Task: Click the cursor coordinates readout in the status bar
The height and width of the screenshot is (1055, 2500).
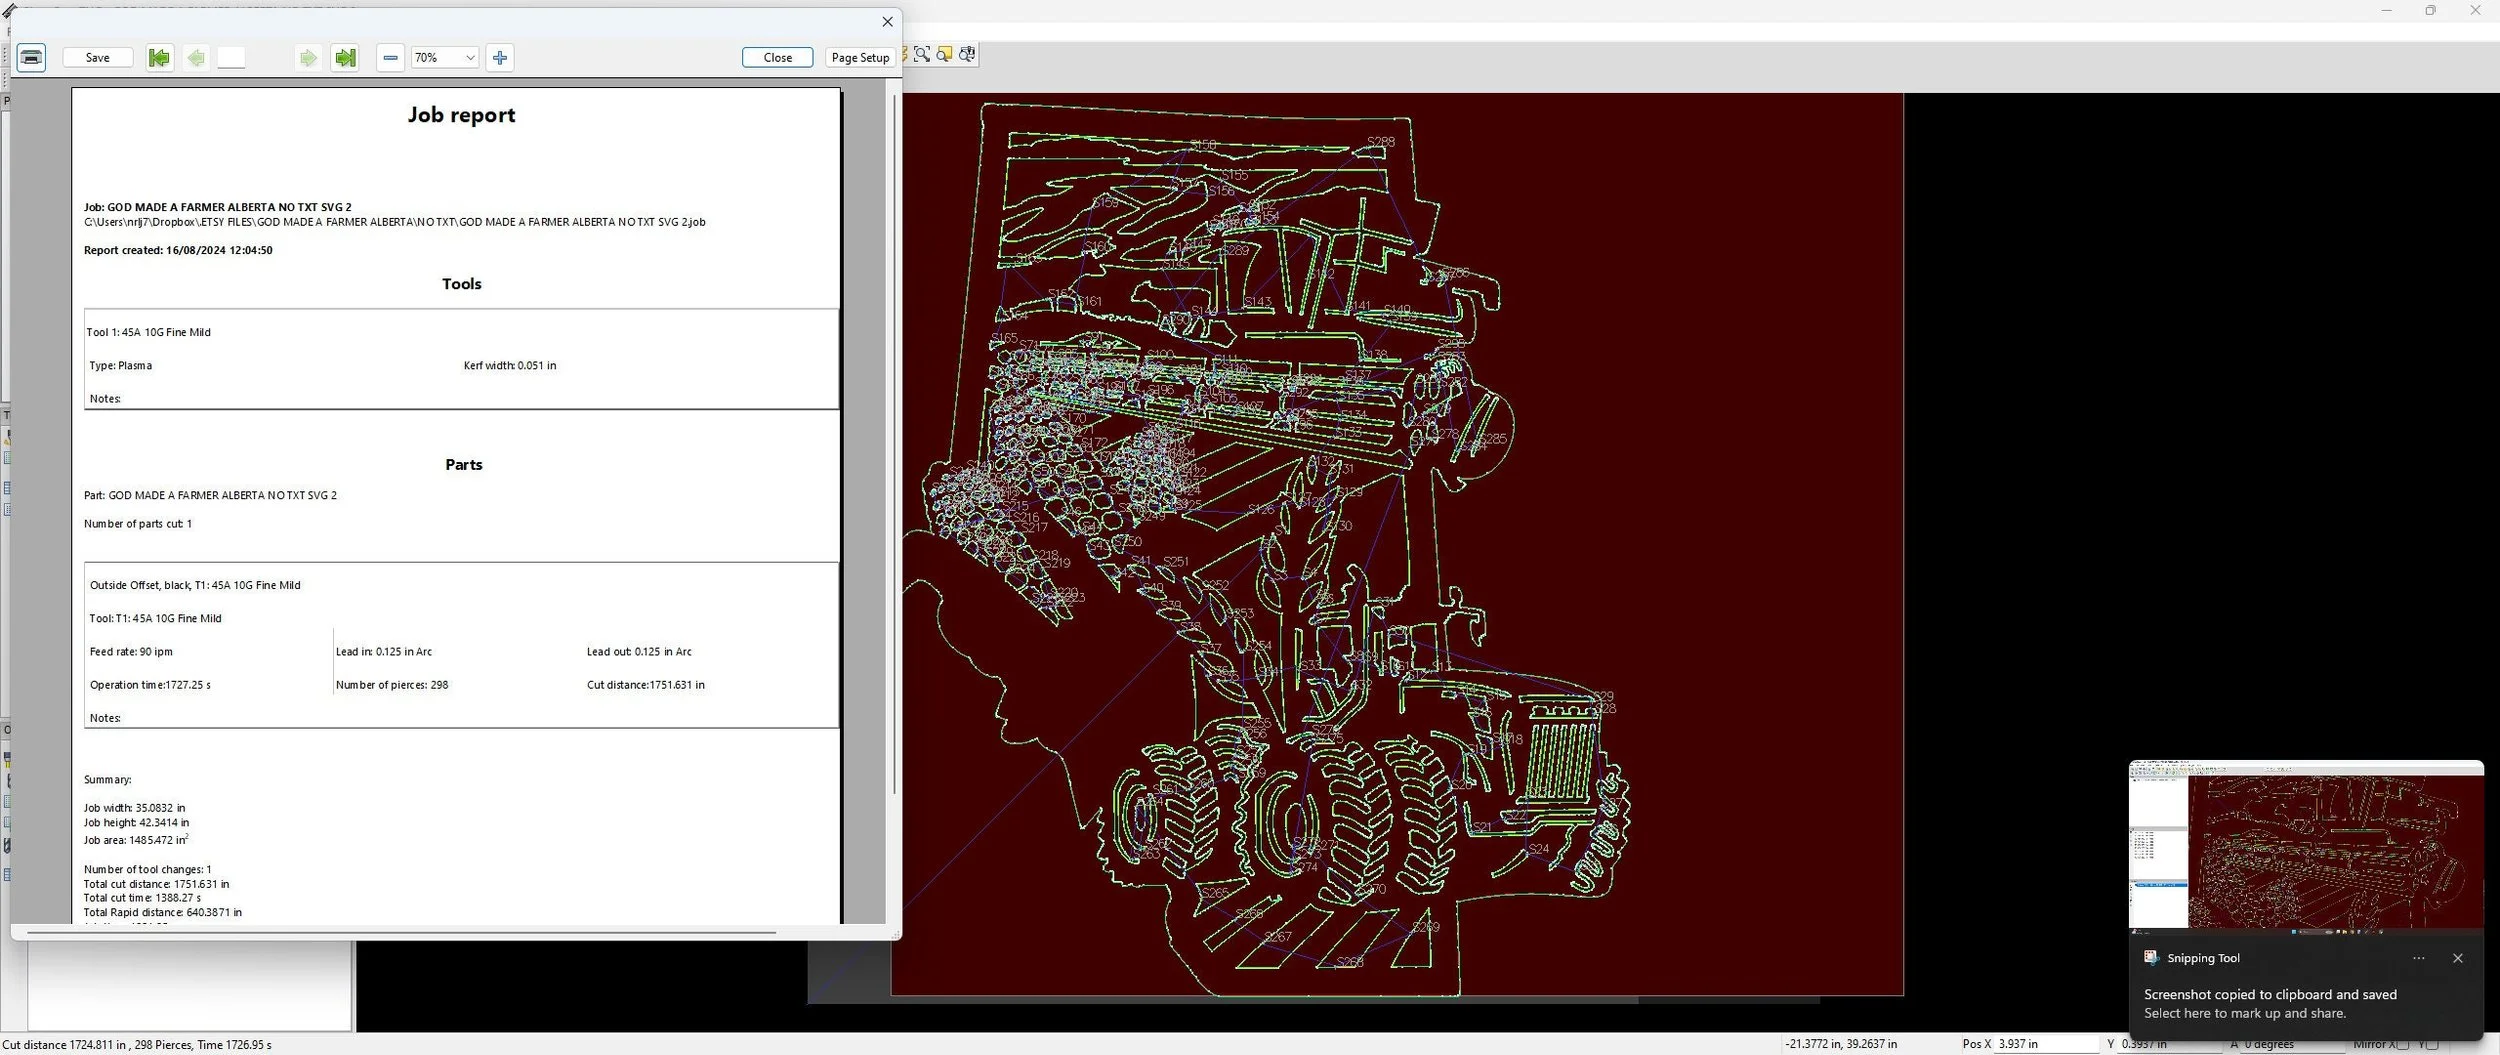Action: [1841, 1044]
